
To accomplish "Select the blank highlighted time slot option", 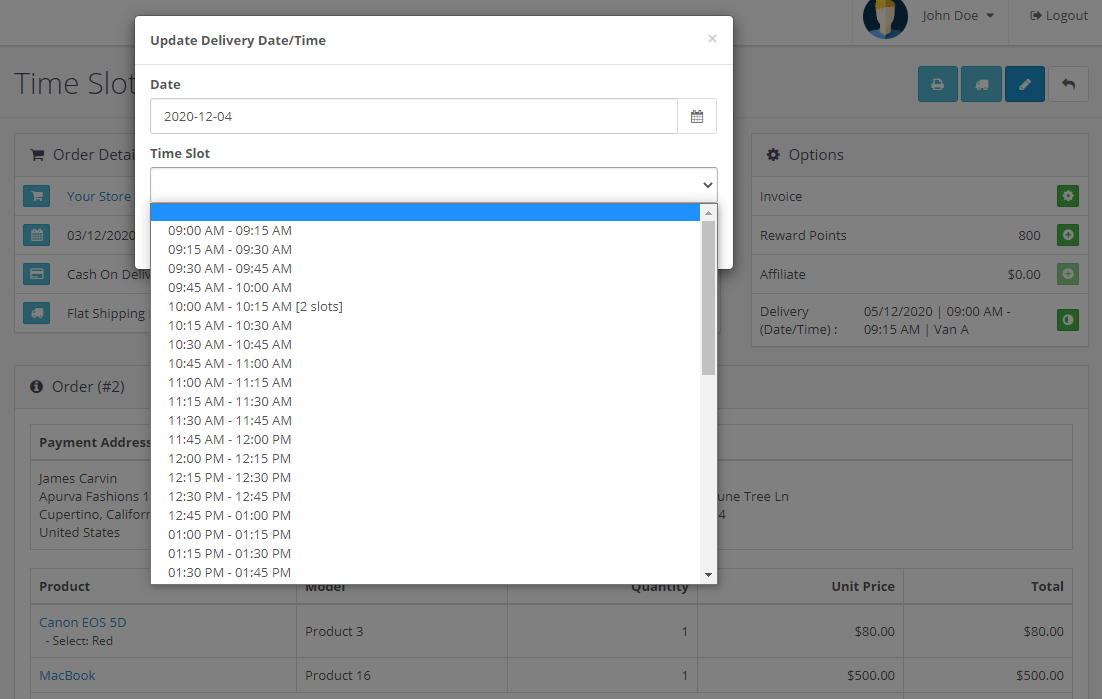I will 425,212.
